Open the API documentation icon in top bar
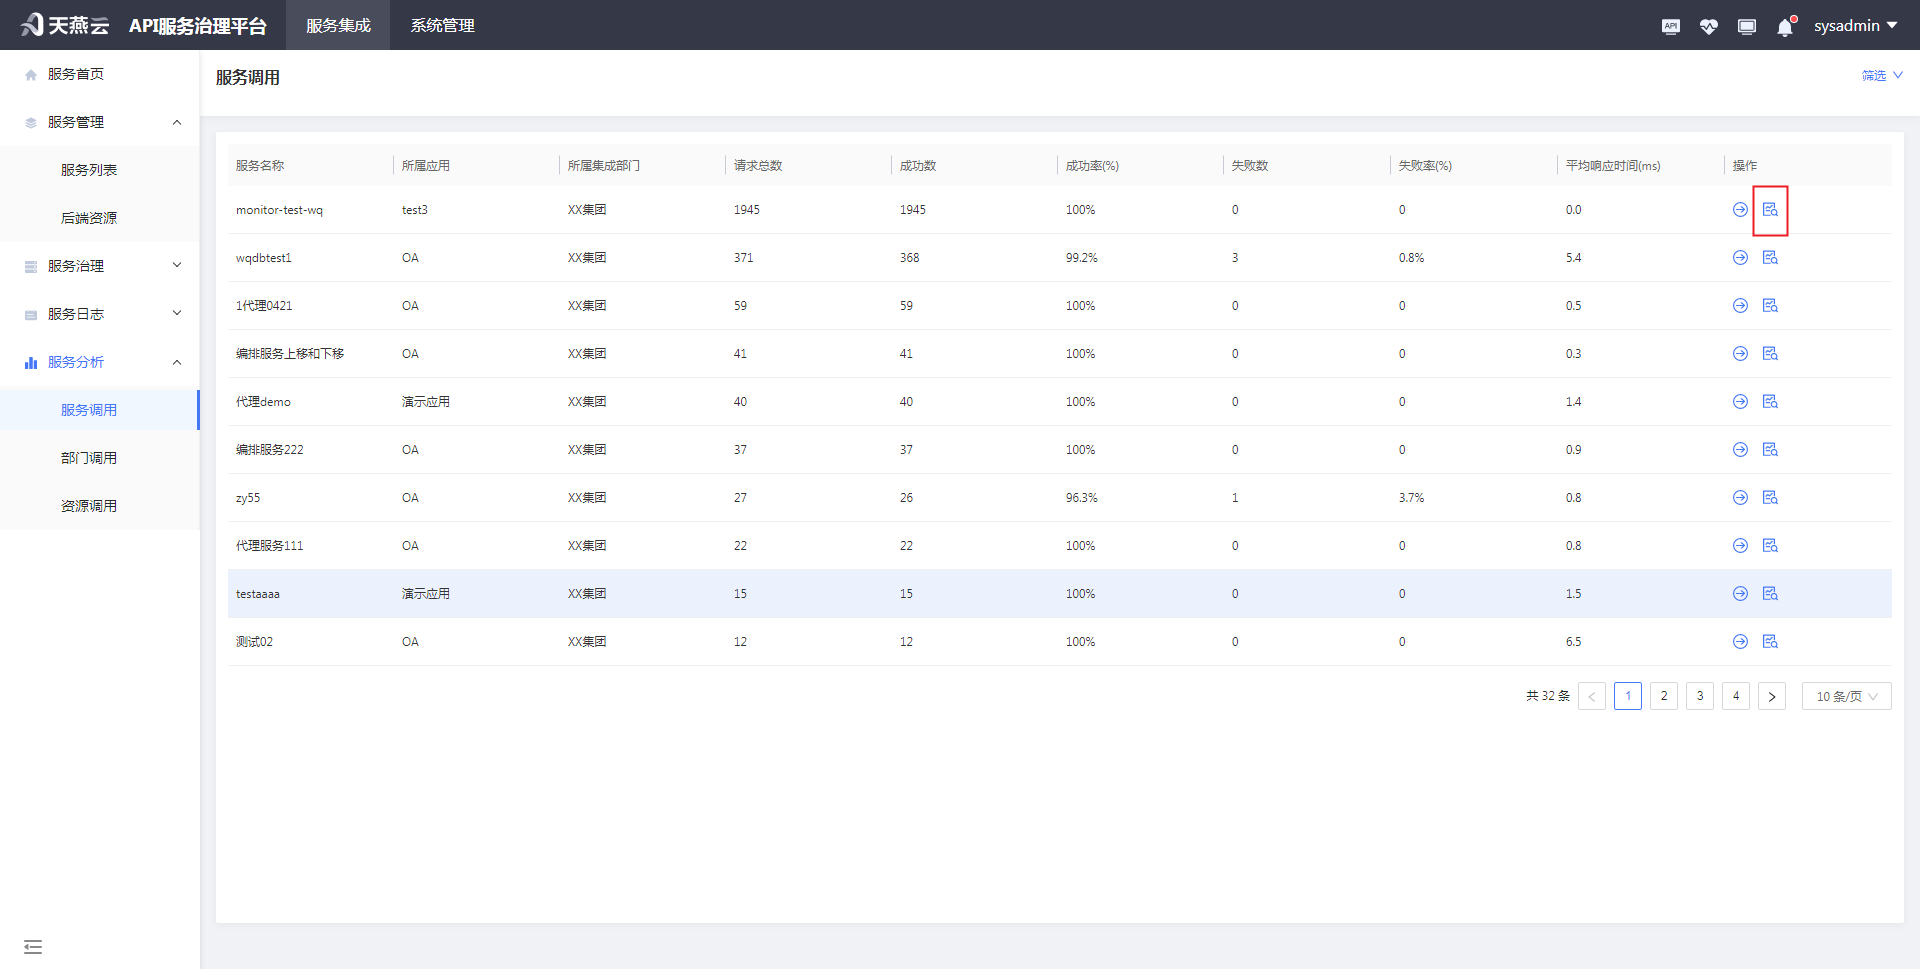 pyautogui.click(x=1670, y=26)
